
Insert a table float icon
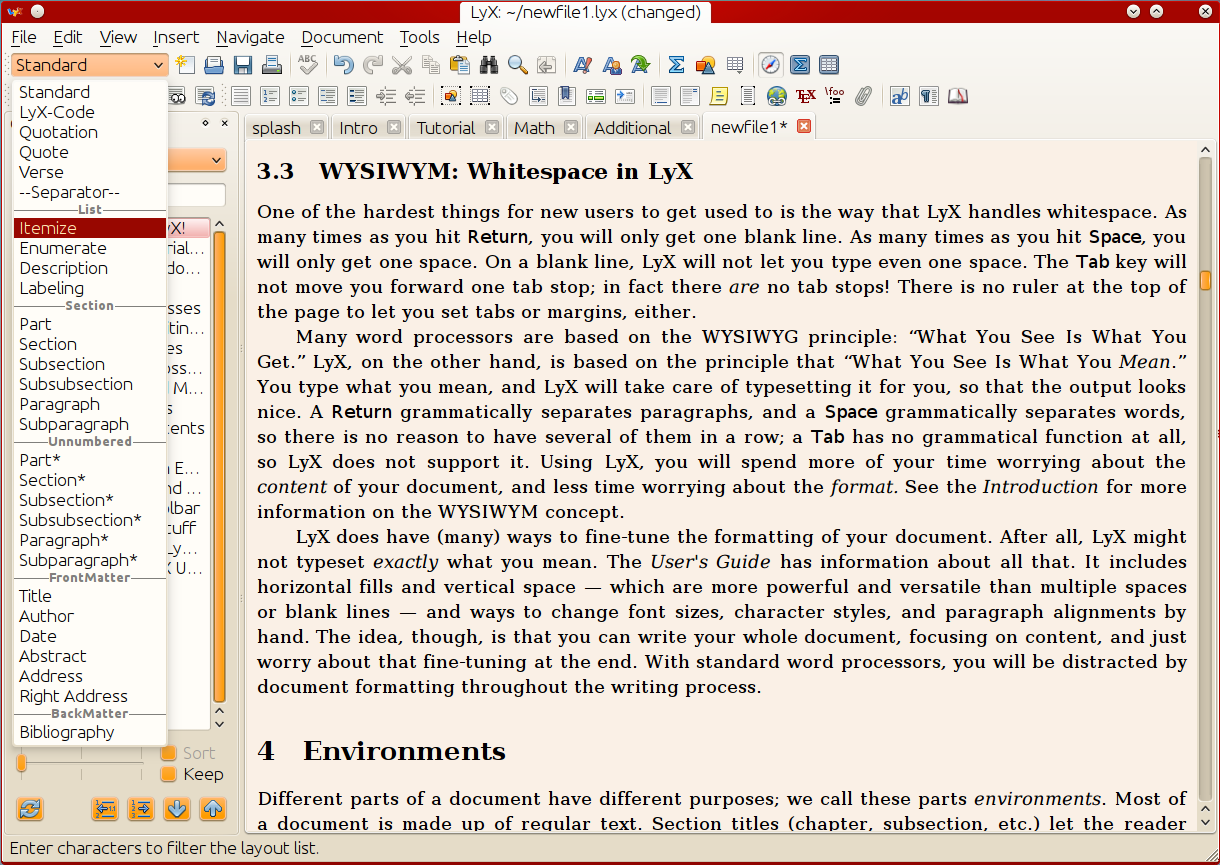pos(480,96)
